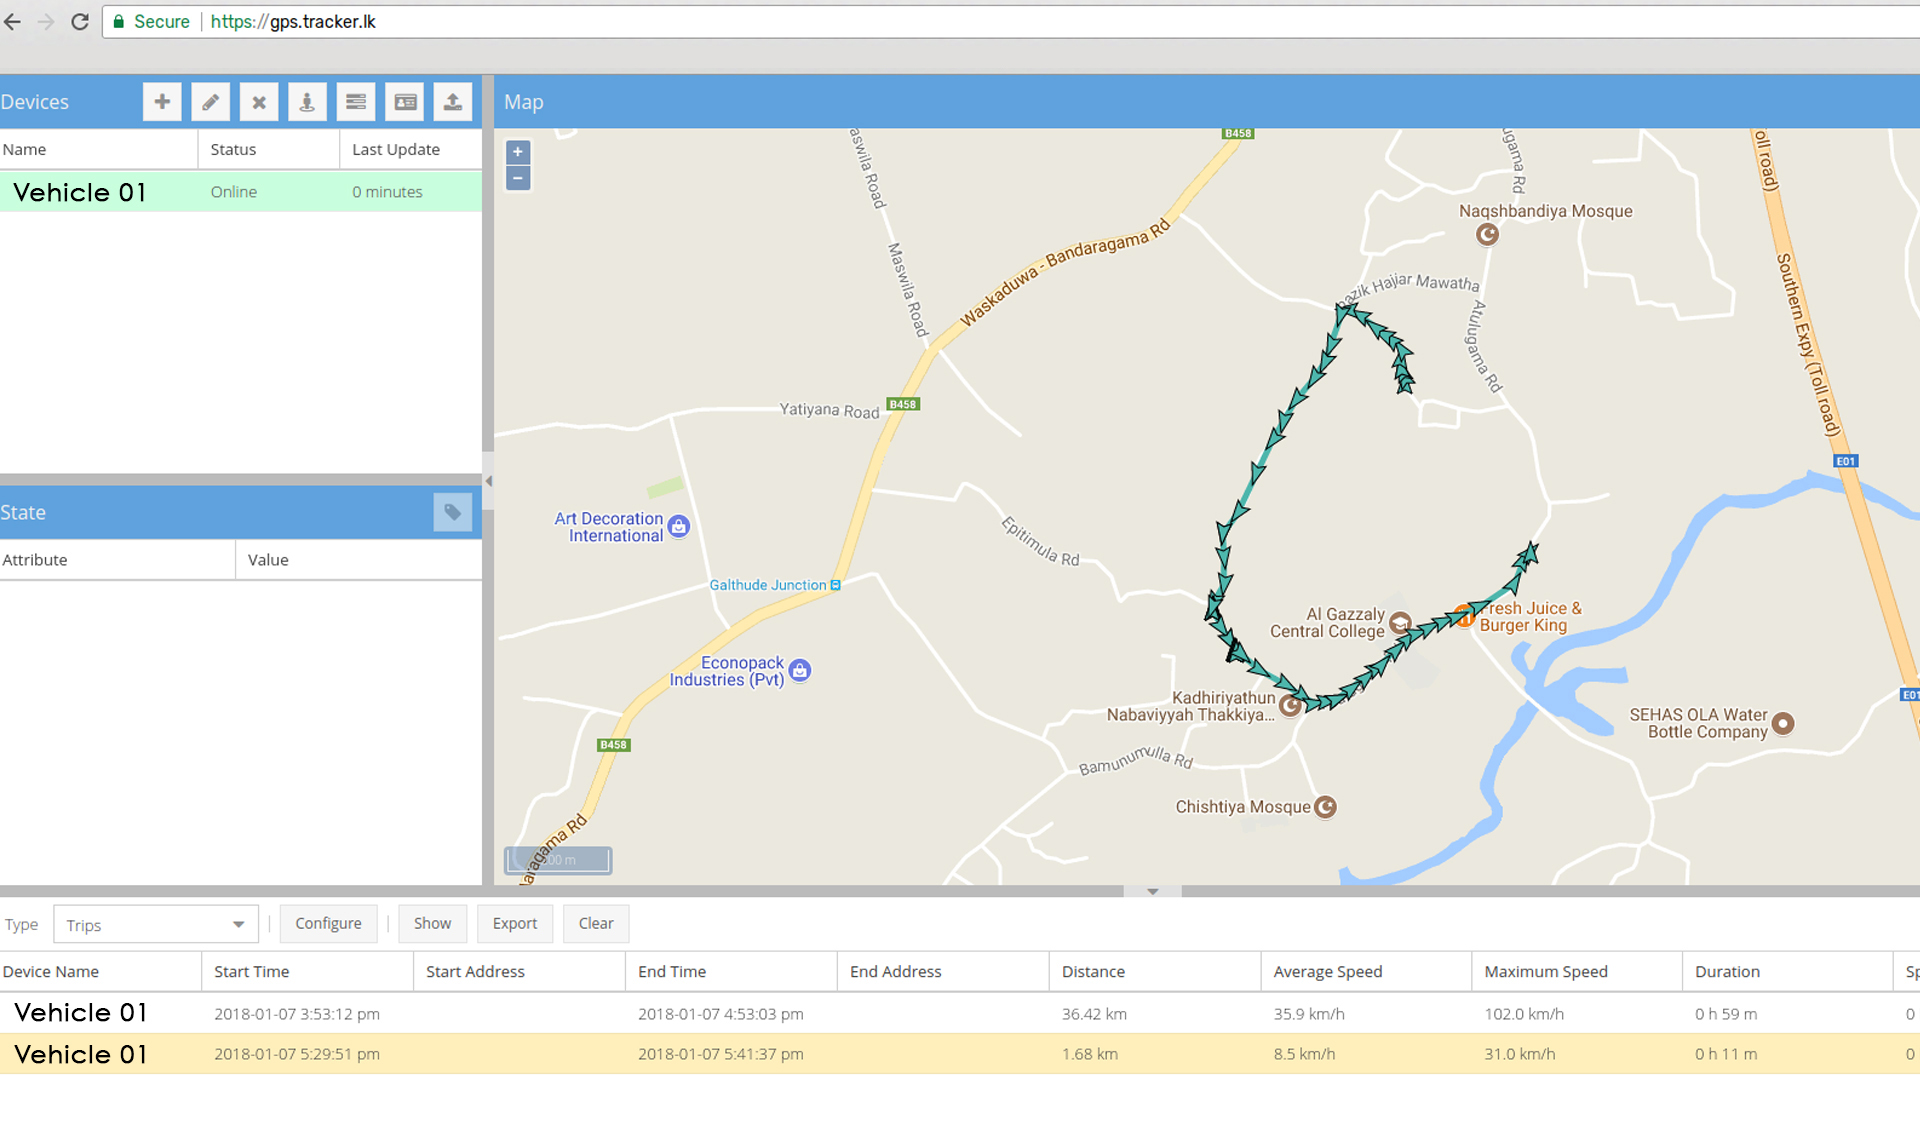1920x1136 pixels.
Task: Click Galthude Junction bus stop icon
Action: [x=836, y=585]
